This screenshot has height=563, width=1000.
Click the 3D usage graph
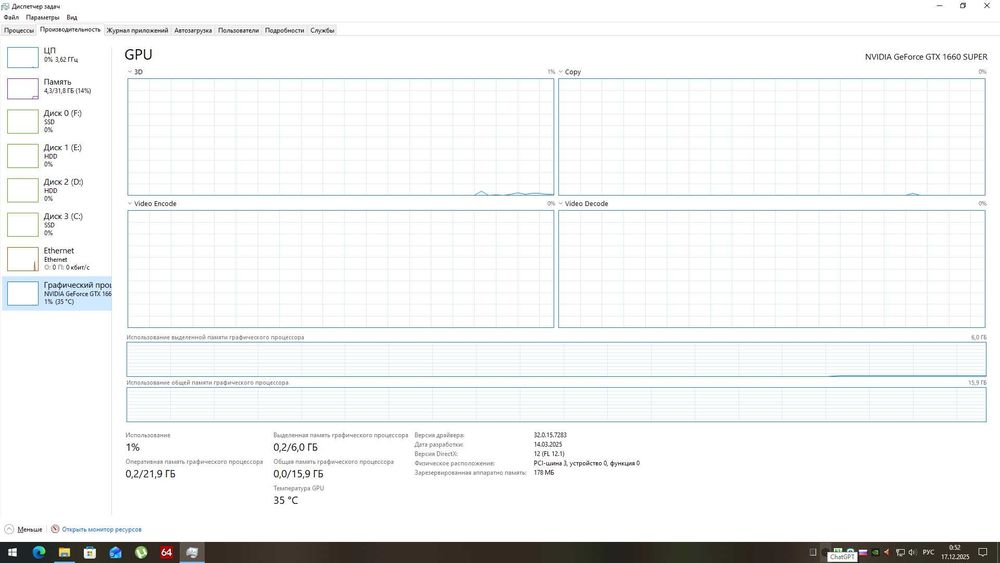[341, 137]
